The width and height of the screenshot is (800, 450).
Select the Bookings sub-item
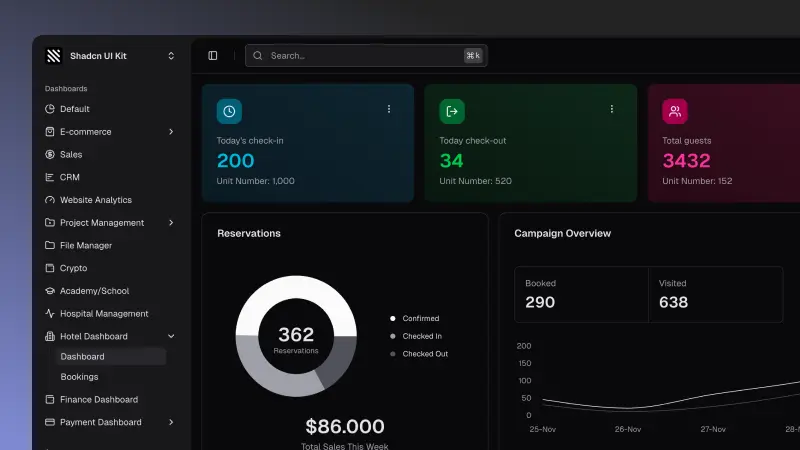point(79,377)
